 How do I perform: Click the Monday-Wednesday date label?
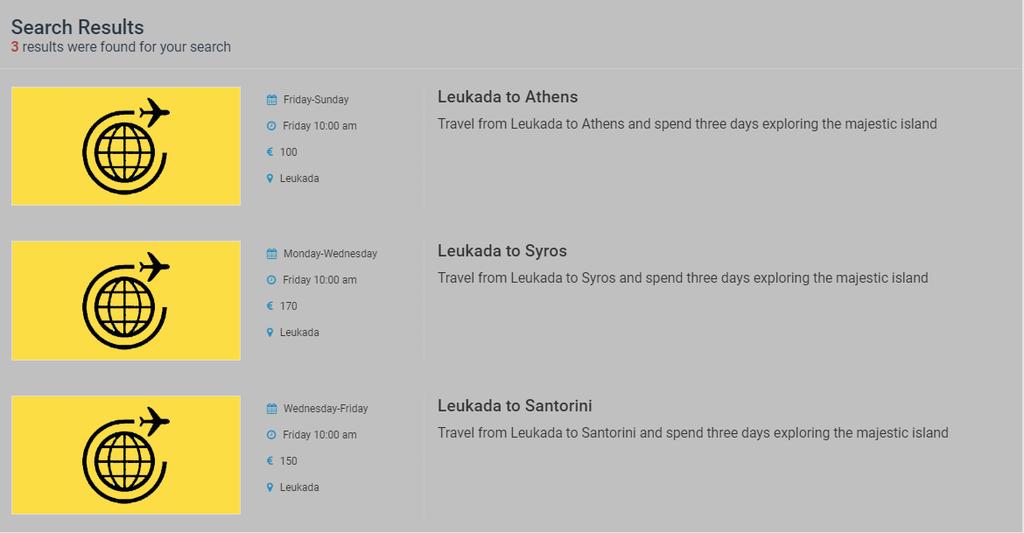pyautogui.click(x=330, y=253)
